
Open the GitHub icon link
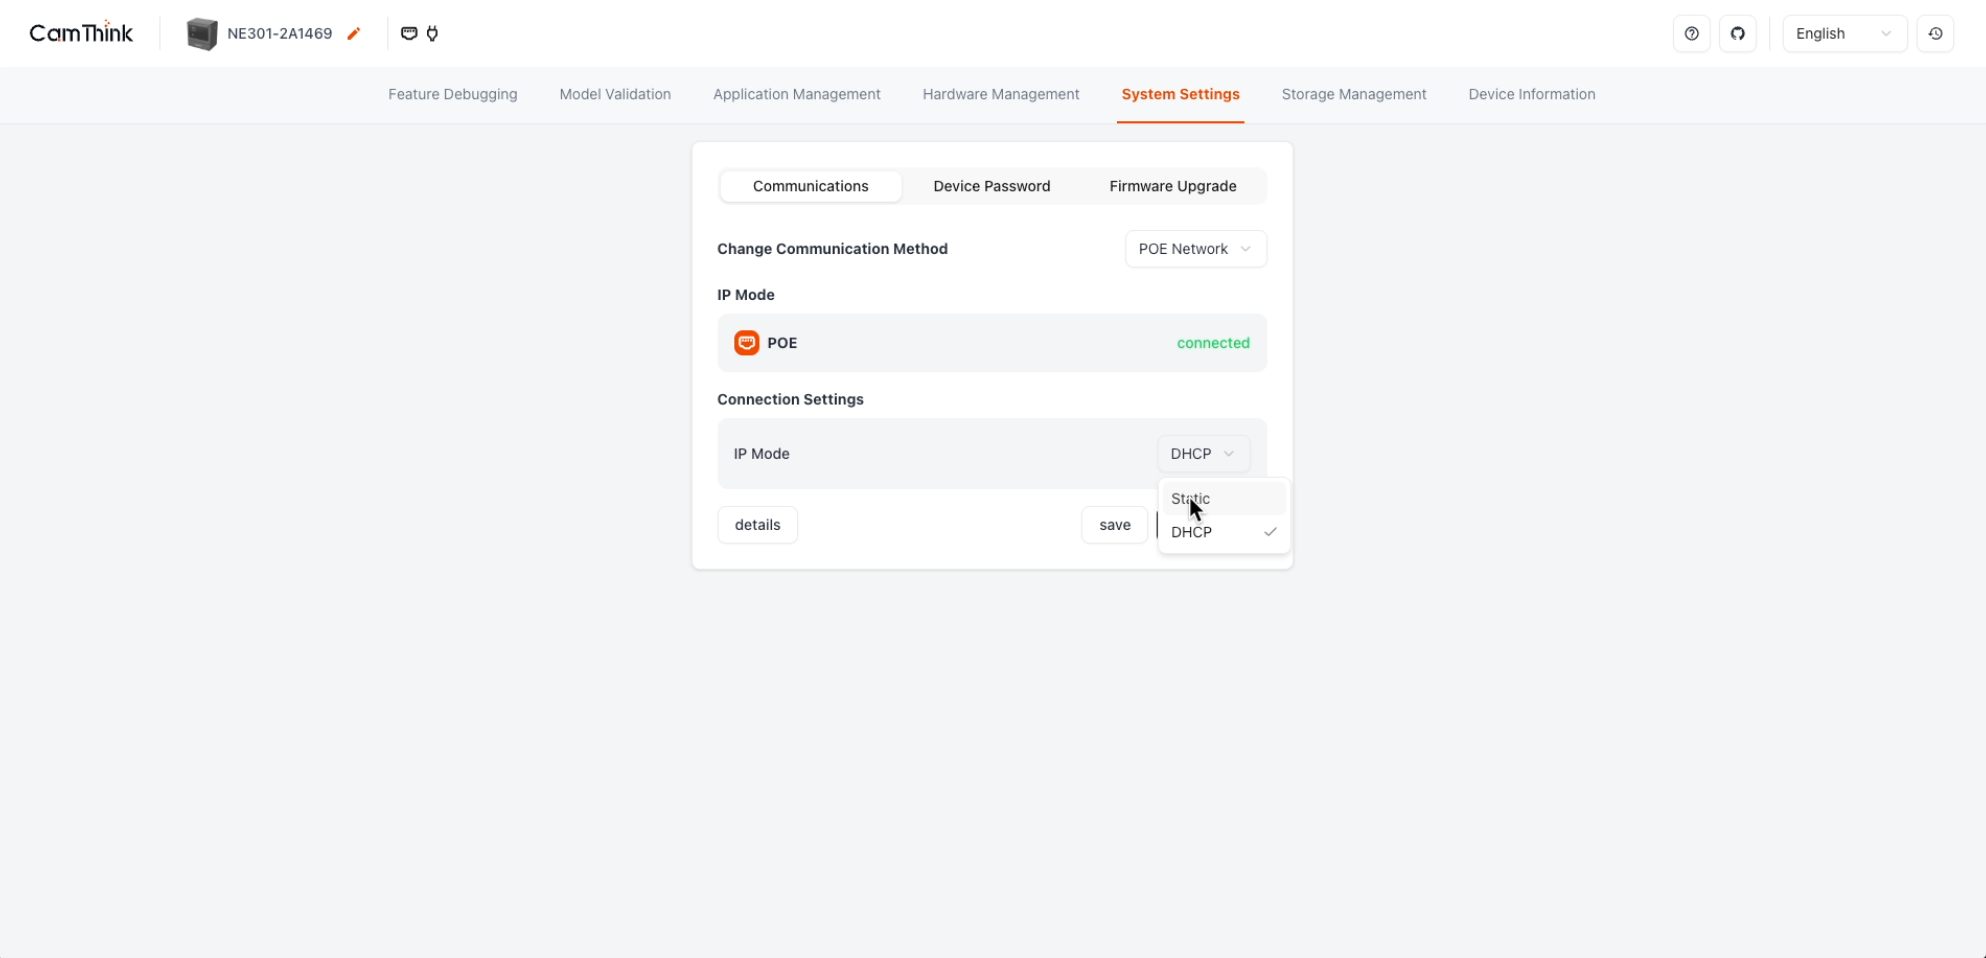tap(1737, 33)
